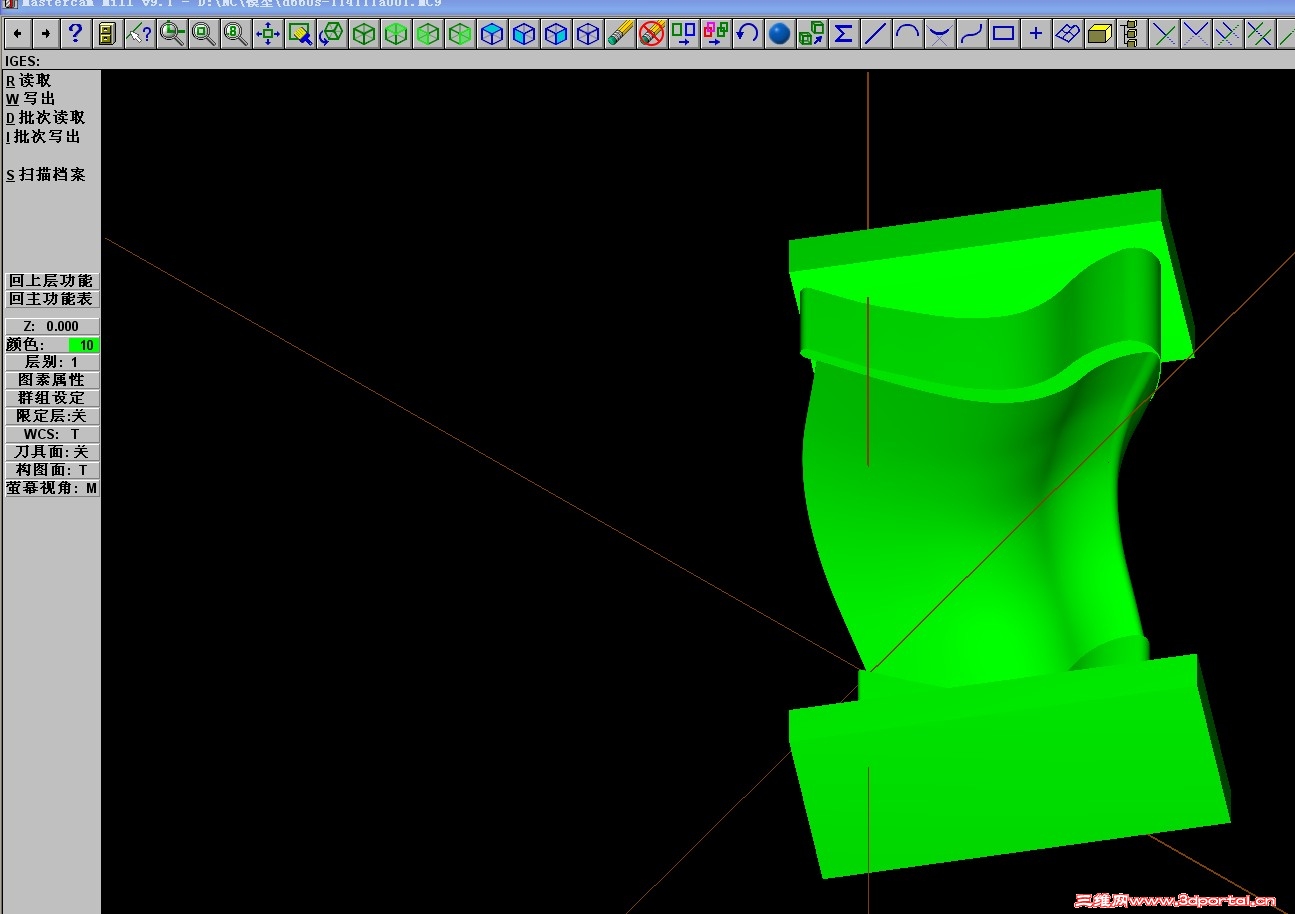Click the pink and green squares transform icon
Screen dimensions: 1295x914
point(715,34)
